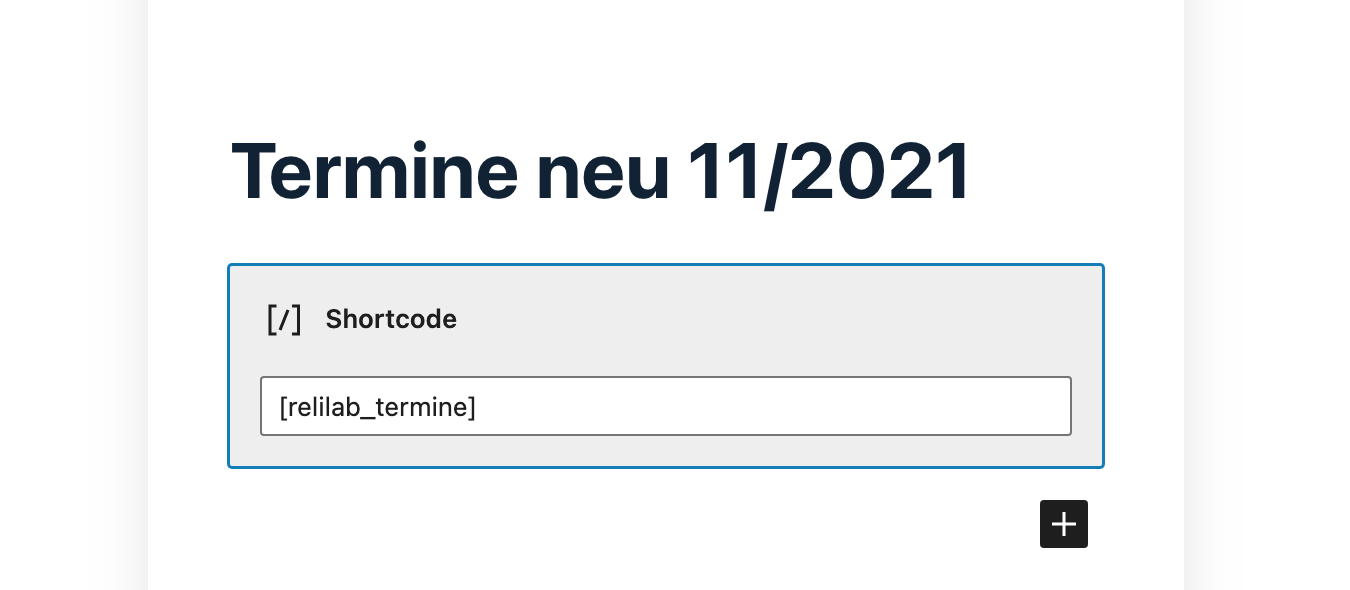Place cursor on the word Termine in title
Screen dimensions: 1350x590
374,172
